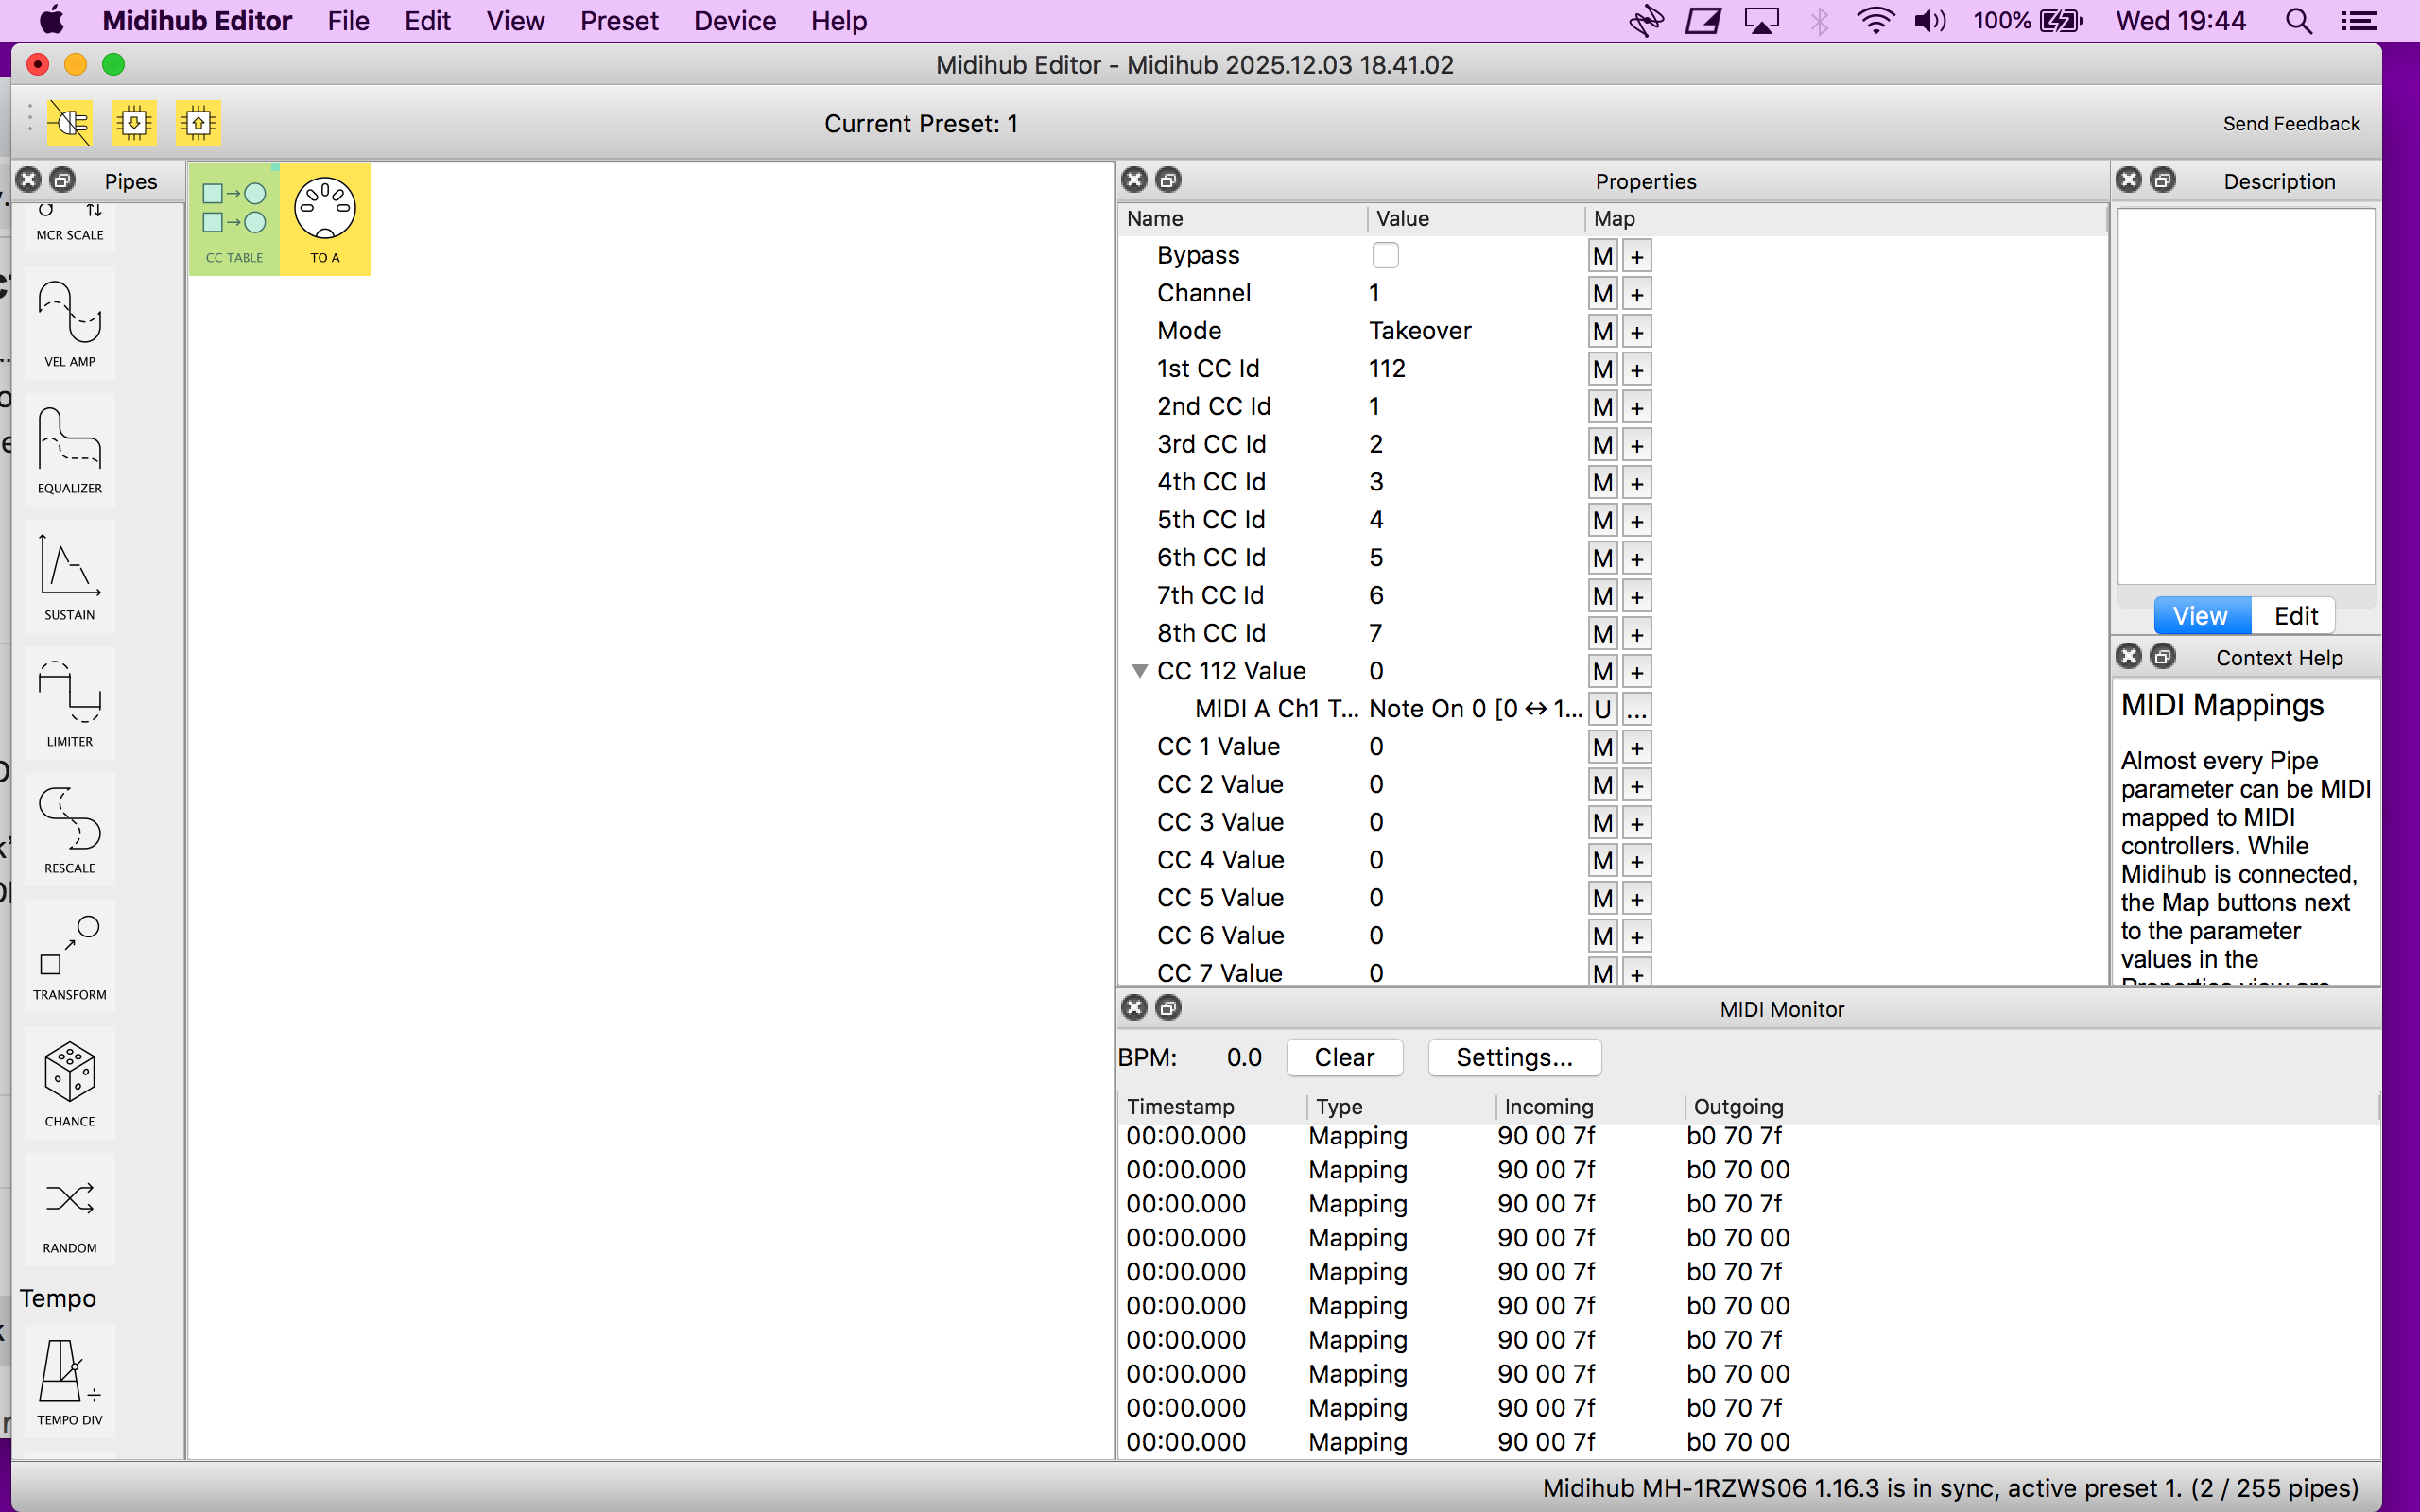This screenshot has height=1512, width=2420.
Task: Collapse the CC 112 Value row
Action: pos(1139,671)
